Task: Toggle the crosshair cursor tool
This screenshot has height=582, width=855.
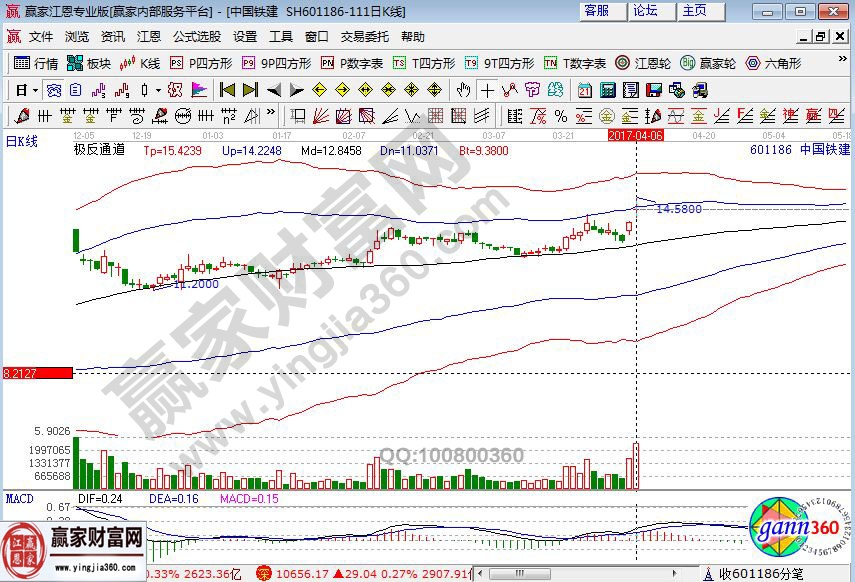Action: pyautogui.click(x=487, y=89)
